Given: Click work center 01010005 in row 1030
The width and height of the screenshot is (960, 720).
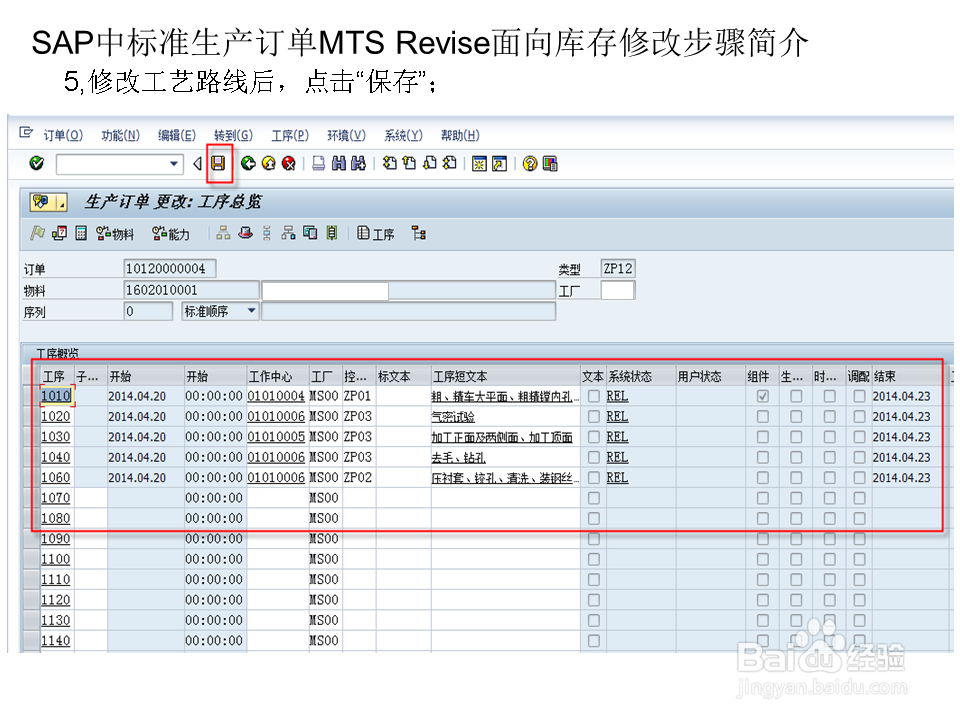Looking at the screenshot, I should click(x=276, y=437).
